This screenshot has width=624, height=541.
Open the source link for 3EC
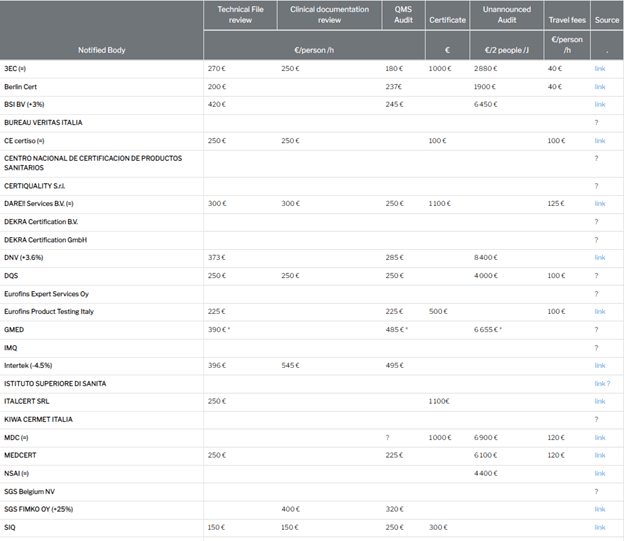coord(599,68)
